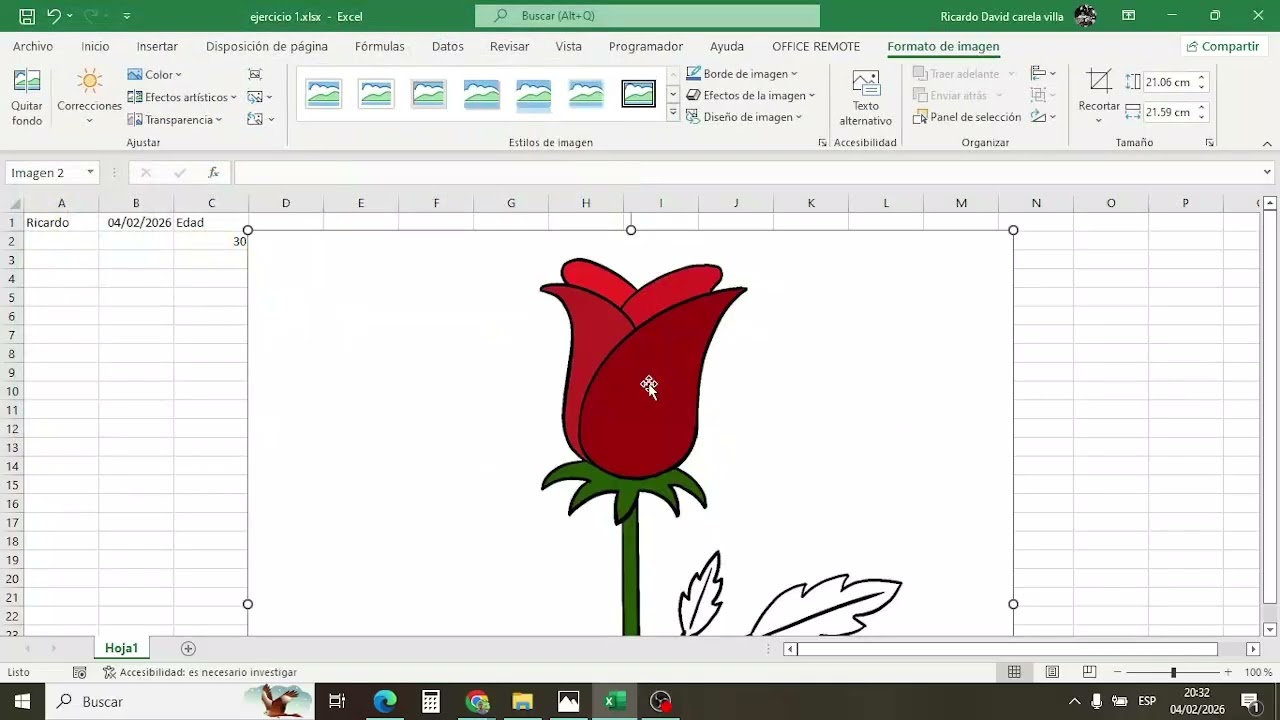
Task: Click zoom out minus button
Action: pyautogui.click(x=1119, y=672)
